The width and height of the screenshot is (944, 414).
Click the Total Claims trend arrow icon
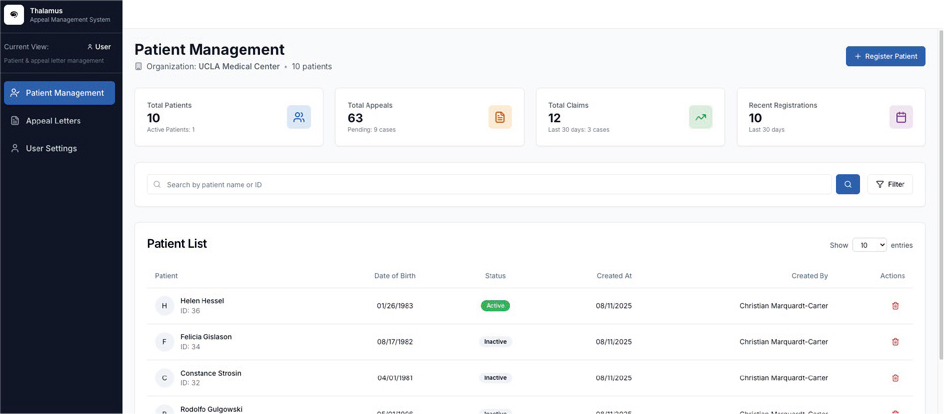pyautogui.click(x=700, y=117)
